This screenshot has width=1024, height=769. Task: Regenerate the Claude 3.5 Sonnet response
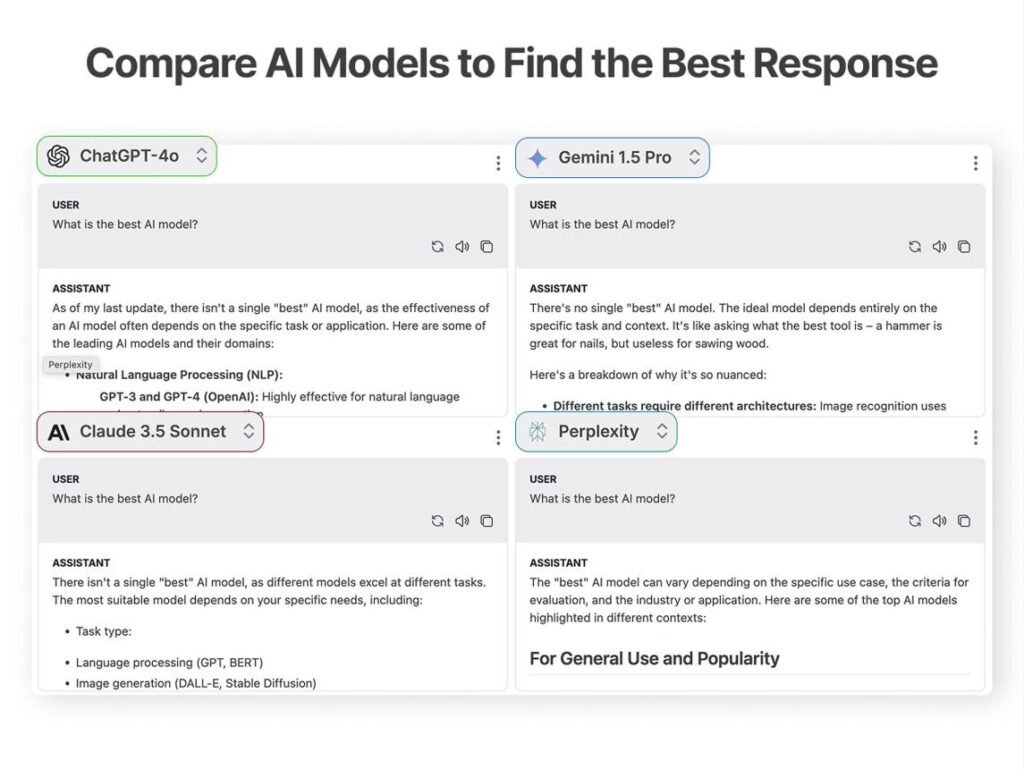pos(438,521)
